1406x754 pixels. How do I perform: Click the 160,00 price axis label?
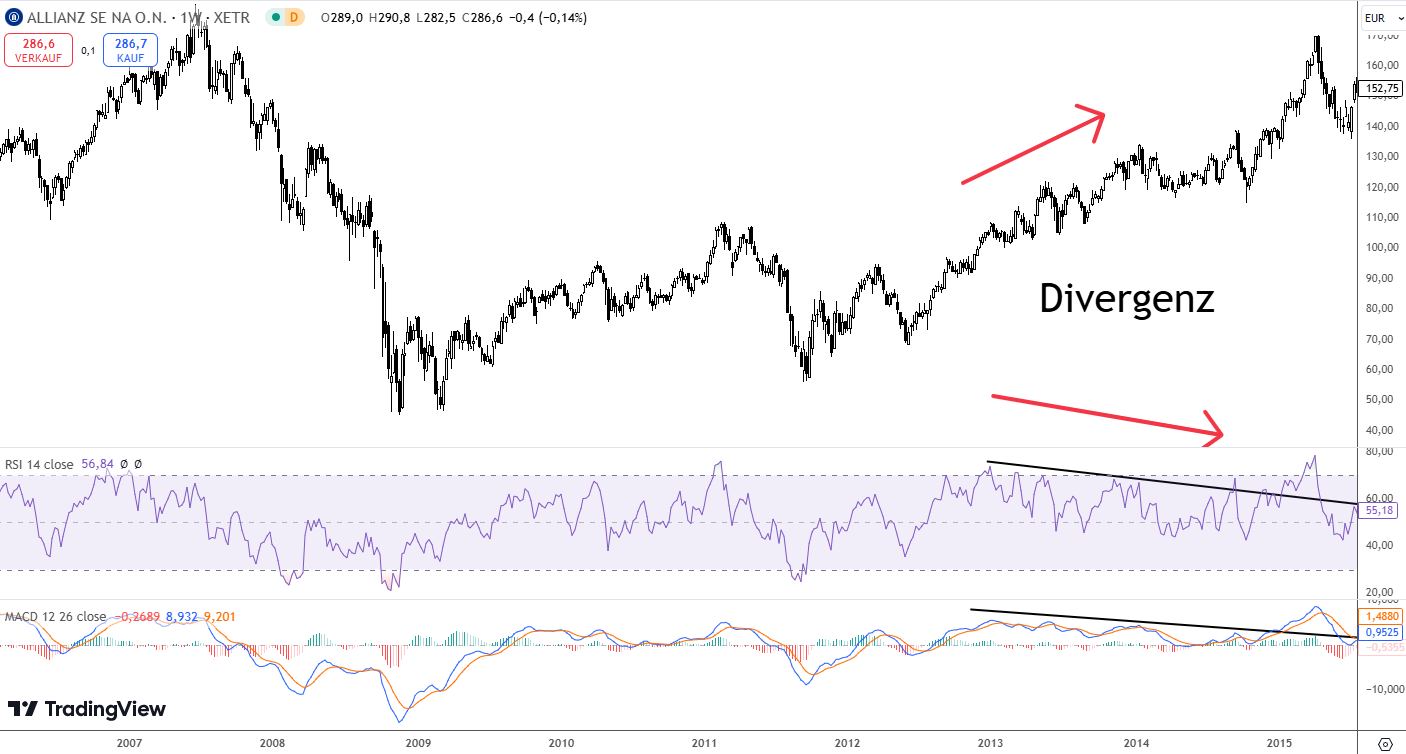click(x=1381, y=66)
